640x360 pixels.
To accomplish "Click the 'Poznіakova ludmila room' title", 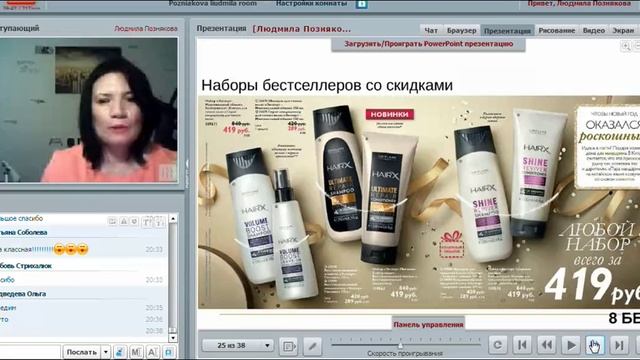I will coord(213,3).
